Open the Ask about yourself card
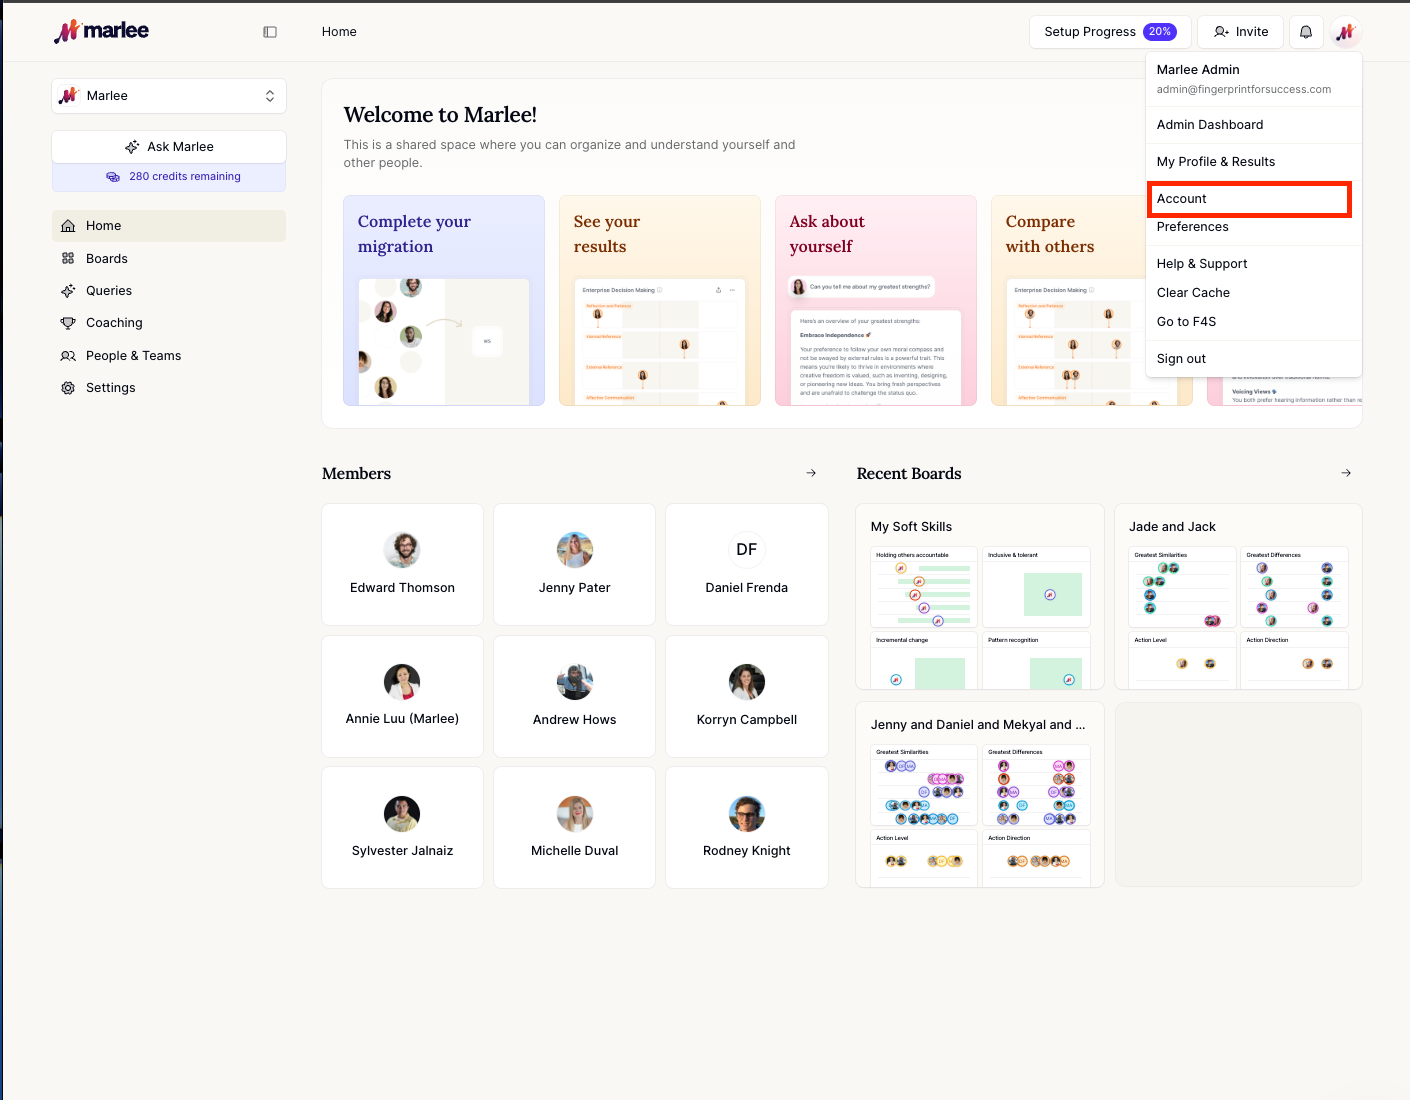Image resolution: width=1410 pixels, height=1100 pixels. pyautogui.click(x=876, y=301)
